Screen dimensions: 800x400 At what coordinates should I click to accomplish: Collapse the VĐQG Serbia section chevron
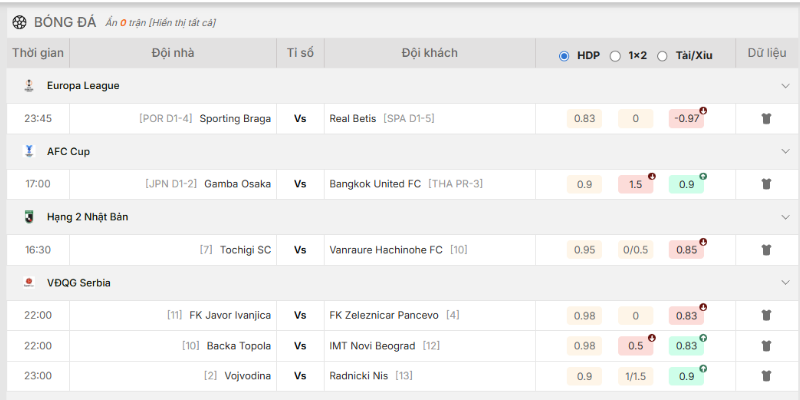[785, 283]
